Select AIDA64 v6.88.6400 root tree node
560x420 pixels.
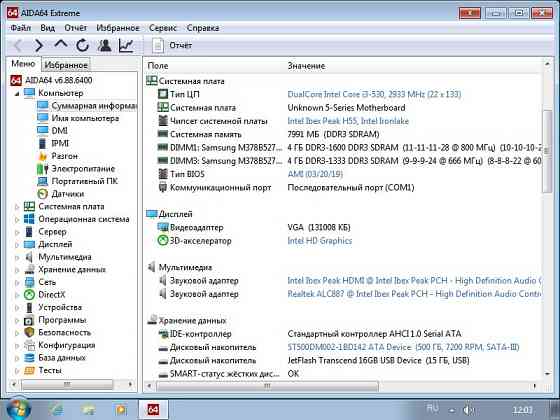point(59,80)
